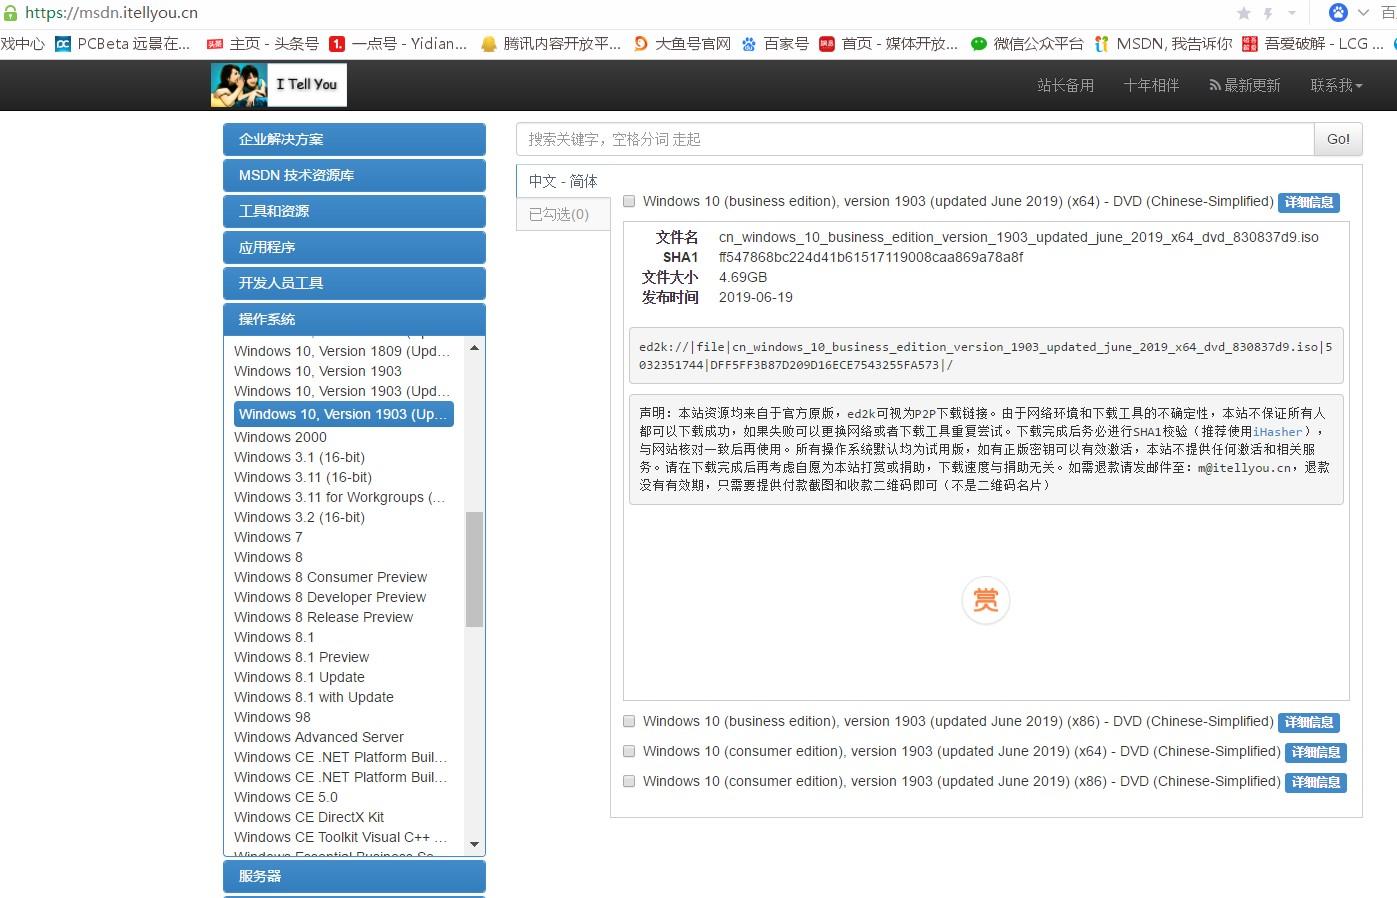Screen dimensions: 1397x898
Task: Select Windows 7 in OS list
Action: [268, 537]
